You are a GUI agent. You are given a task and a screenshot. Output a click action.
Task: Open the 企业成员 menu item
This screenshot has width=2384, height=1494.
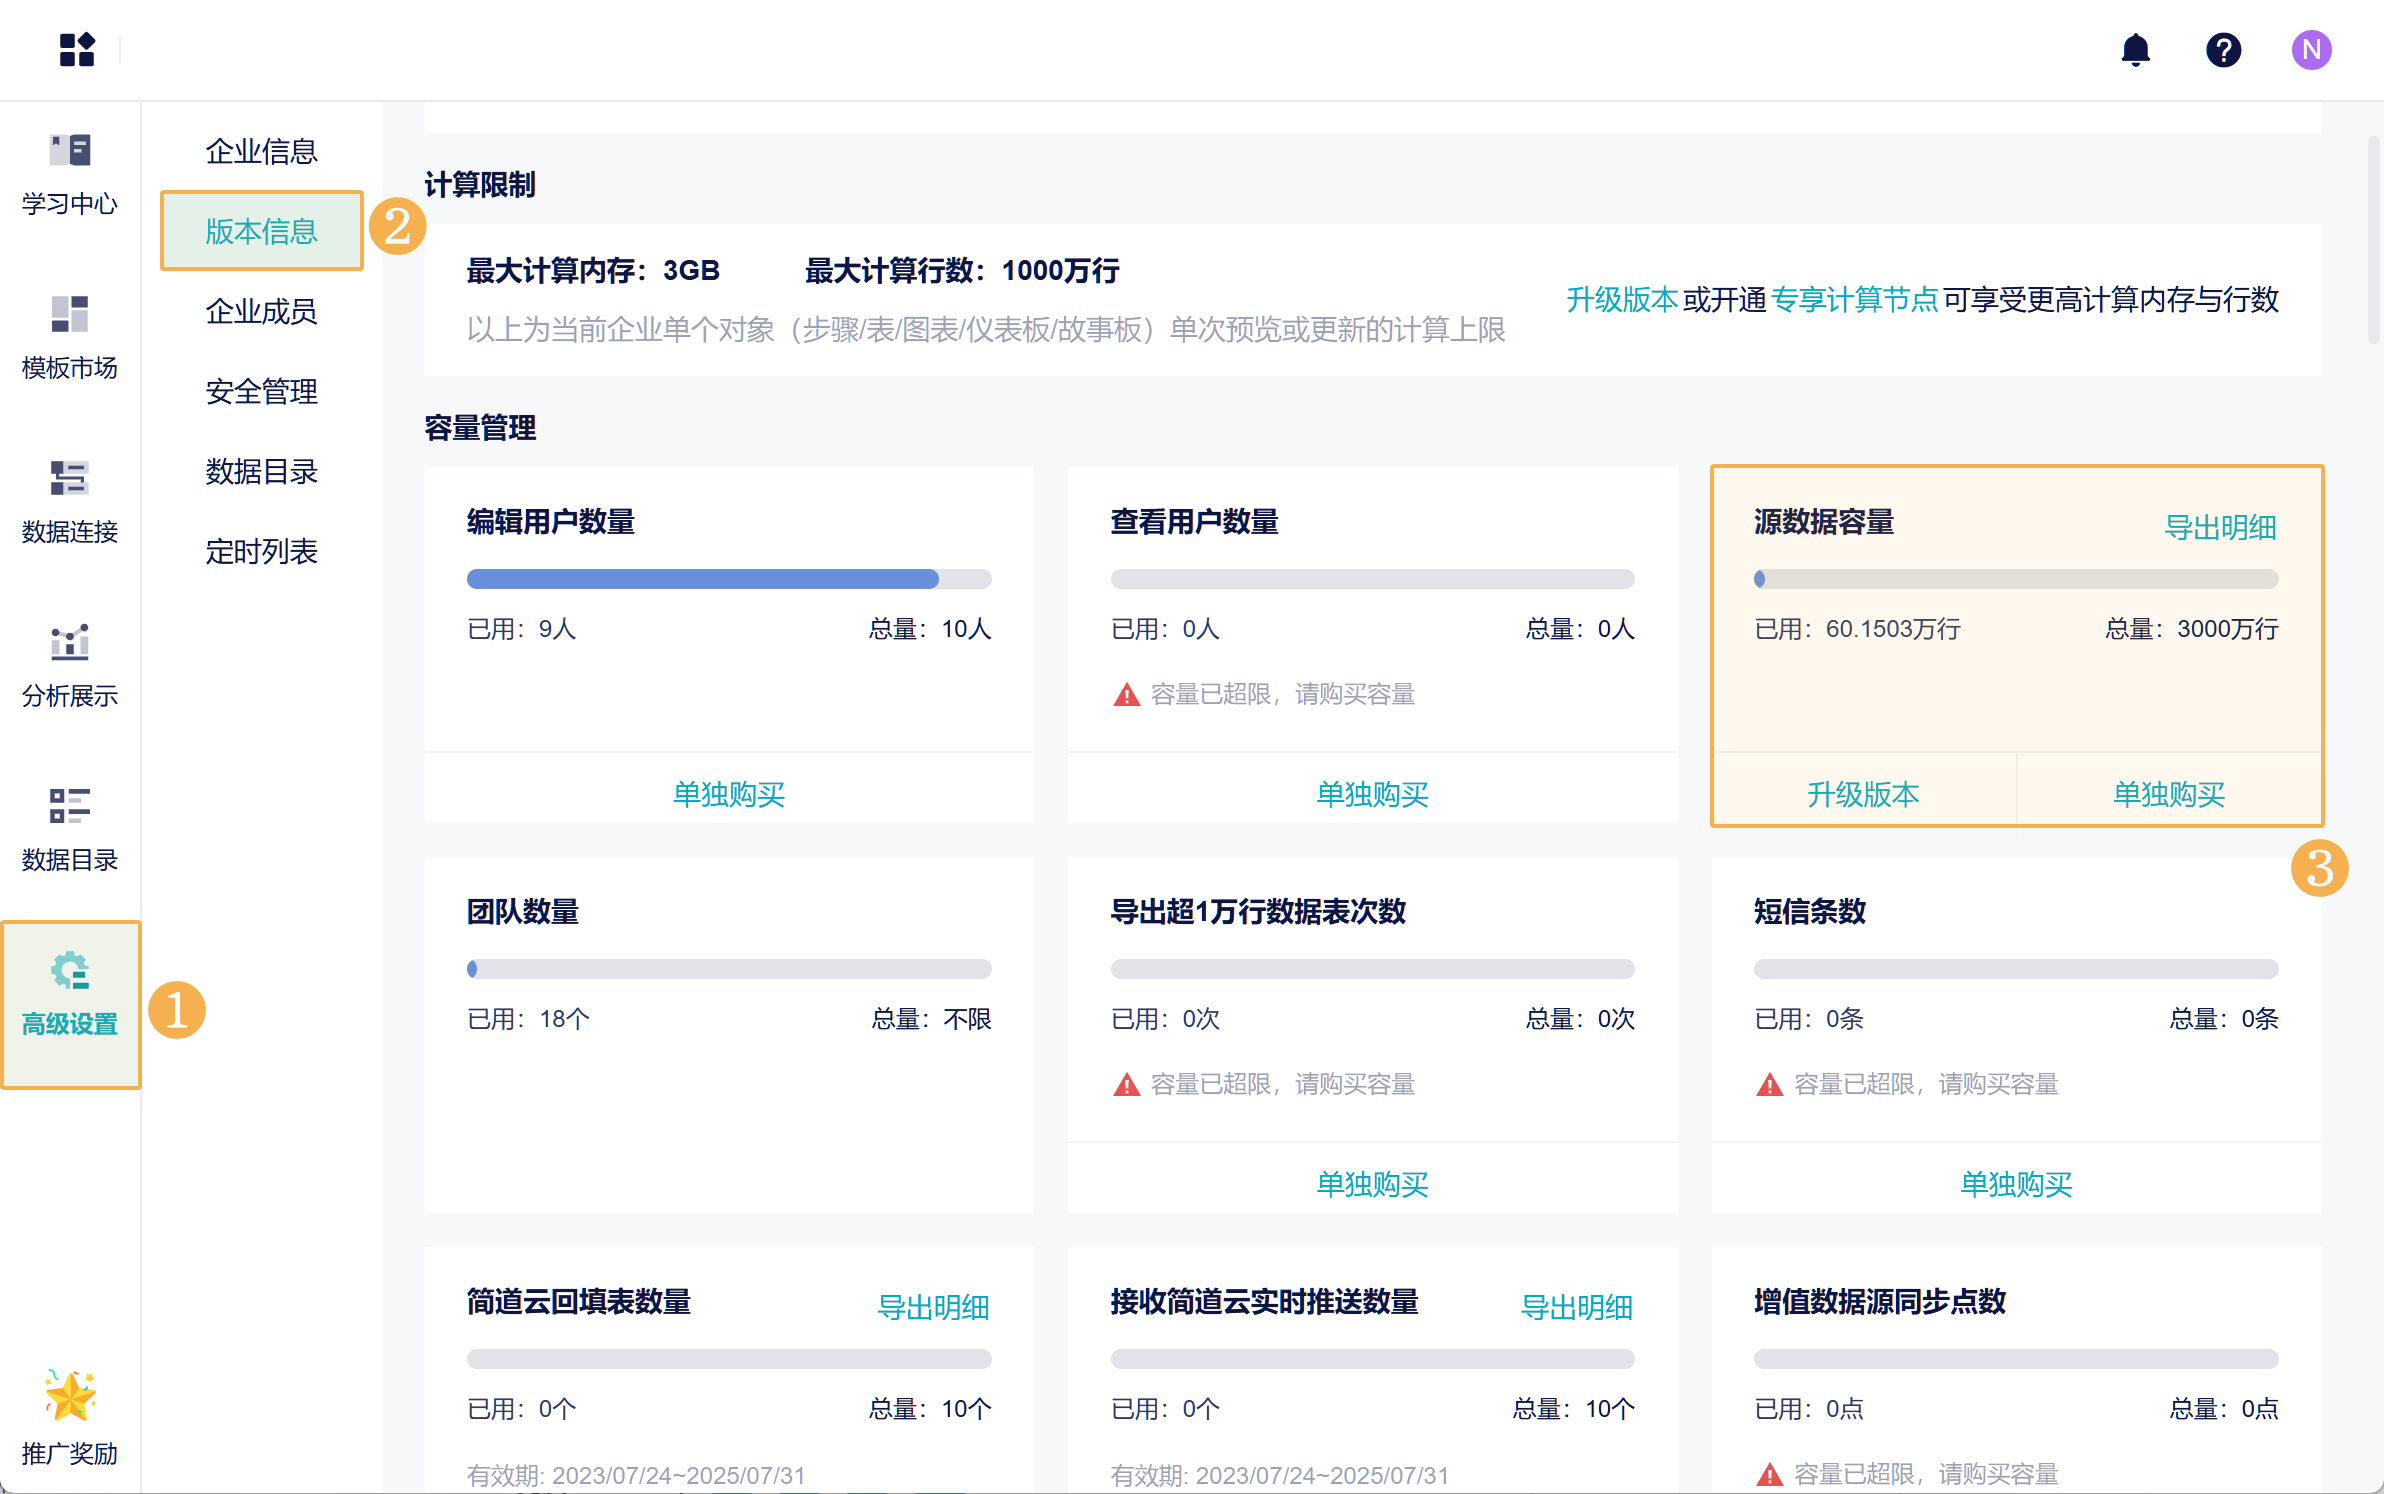click(x=261, y=311)
